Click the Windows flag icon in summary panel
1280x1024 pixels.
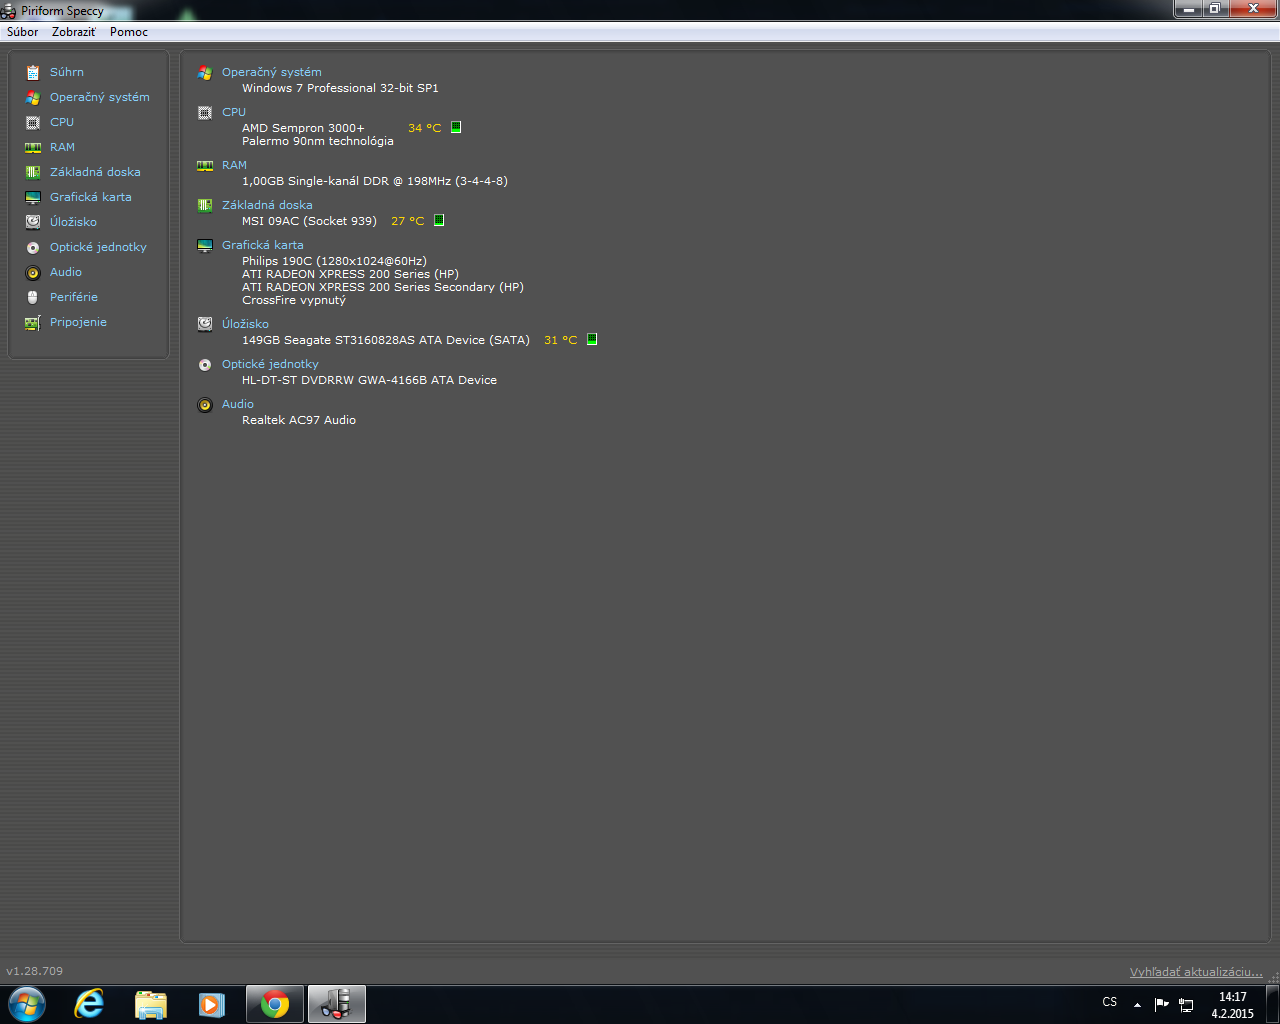coord(205,73)
